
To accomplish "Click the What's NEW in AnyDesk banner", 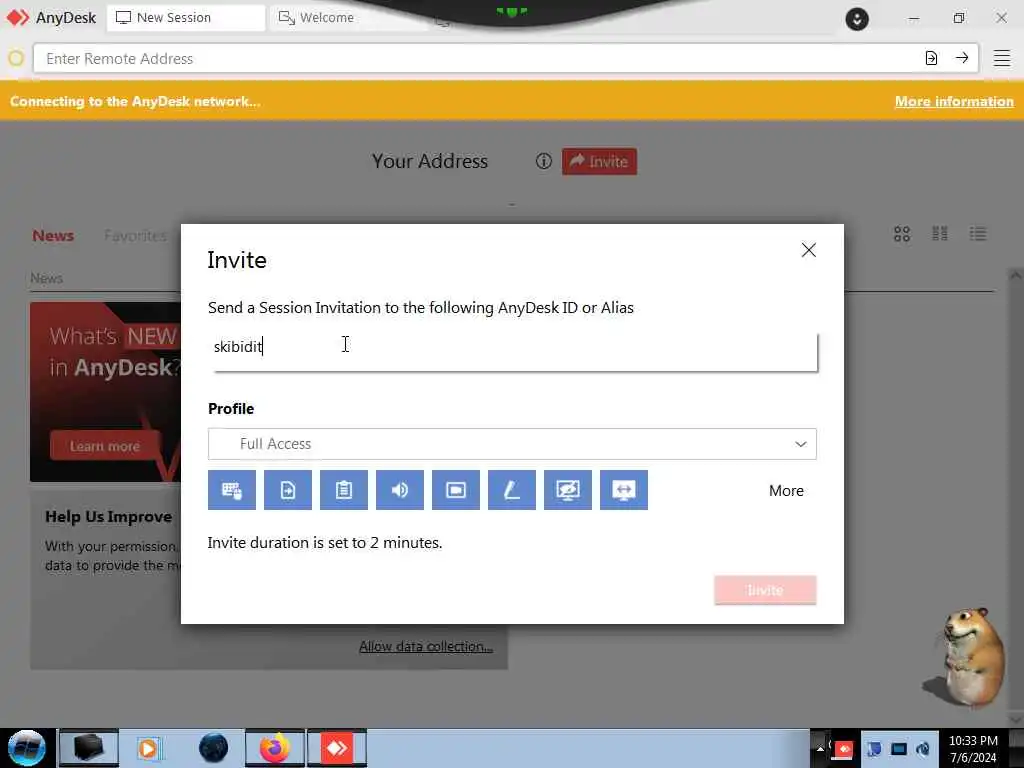I will tap(106, 392).
